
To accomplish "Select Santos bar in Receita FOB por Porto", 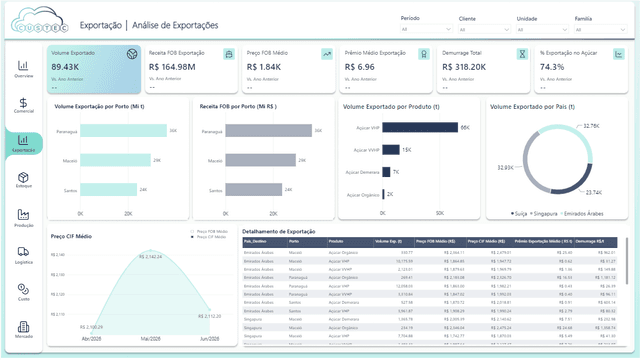I will pos(253,189).
